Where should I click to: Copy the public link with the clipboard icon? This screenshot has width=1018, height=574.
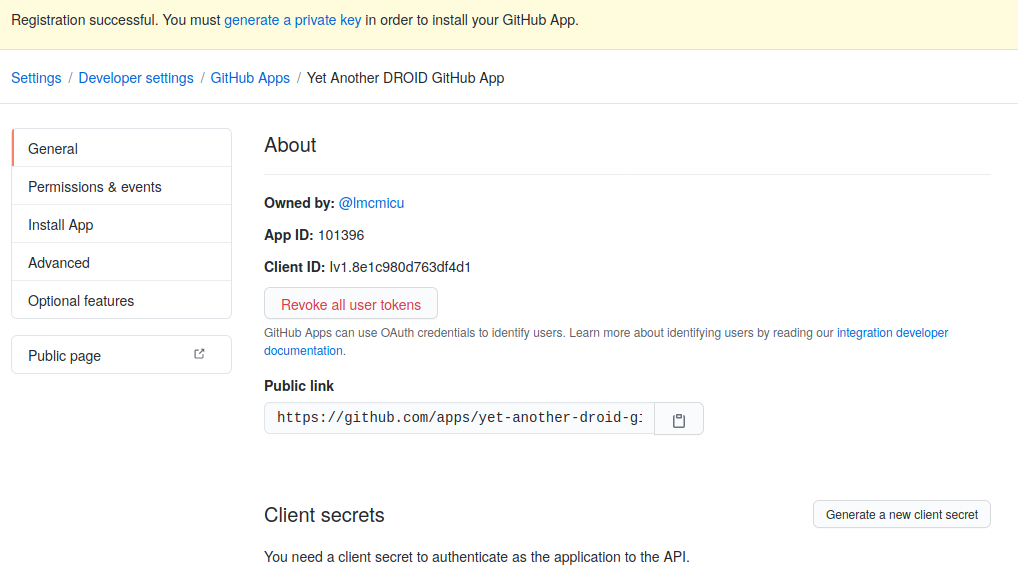pos(678,419)
